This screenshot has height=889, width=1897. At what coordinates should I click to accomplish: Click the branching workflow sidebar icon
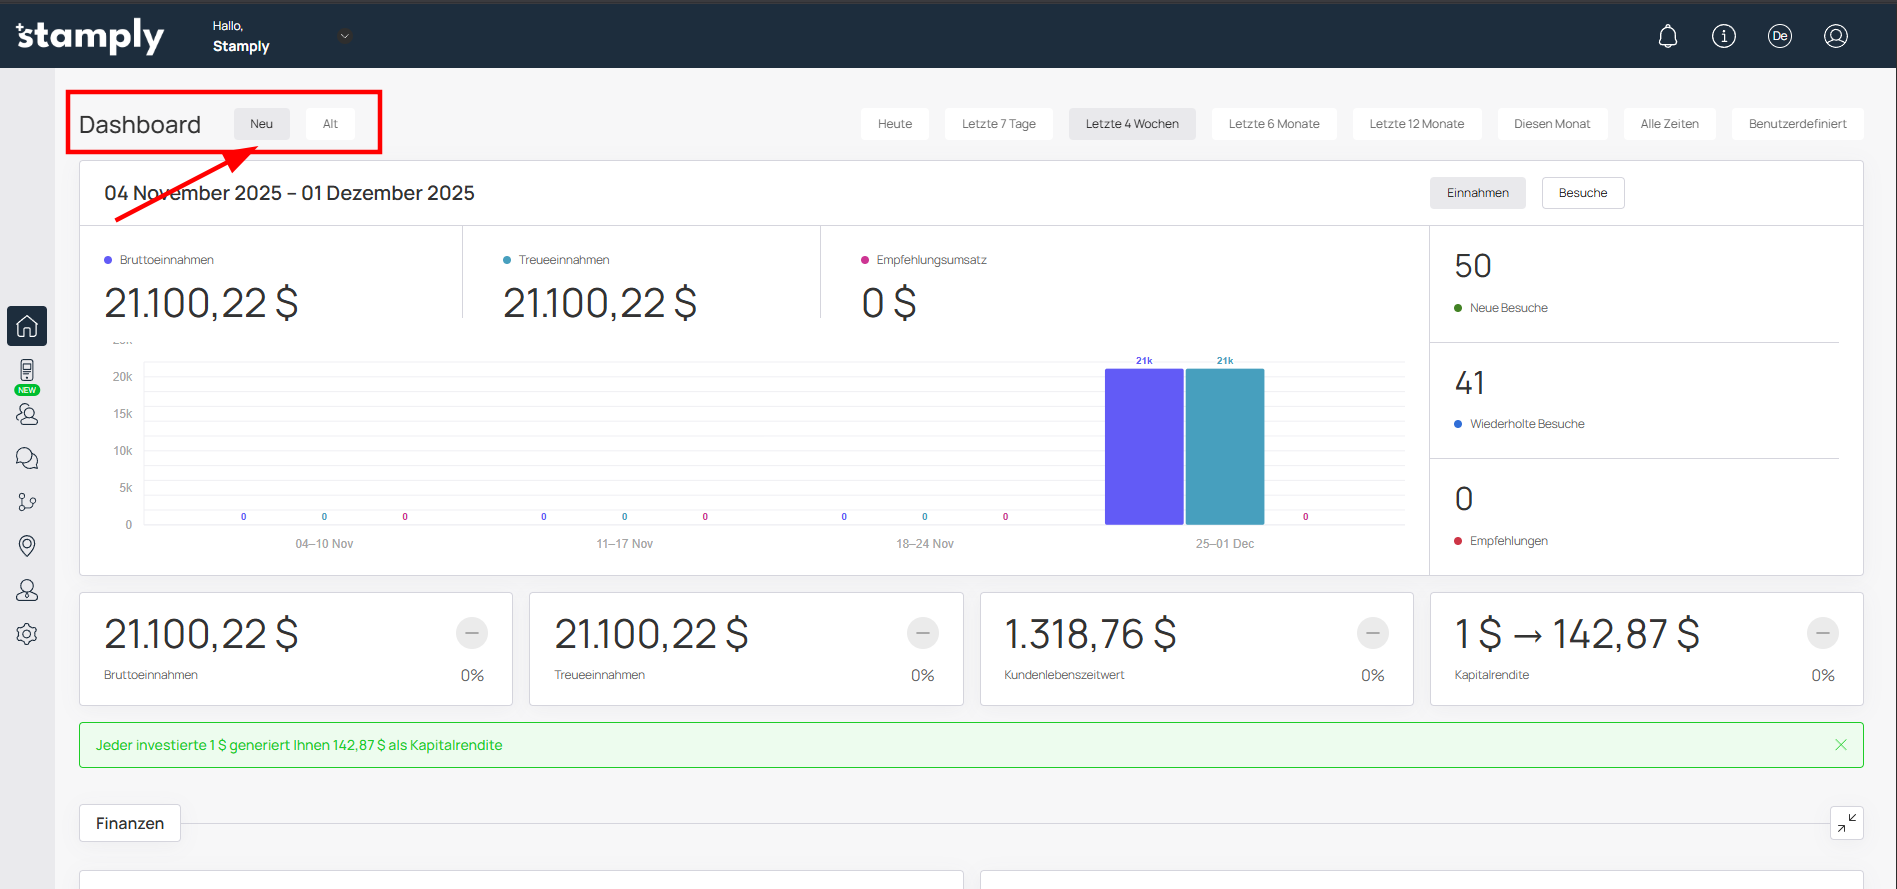point(27,502)
